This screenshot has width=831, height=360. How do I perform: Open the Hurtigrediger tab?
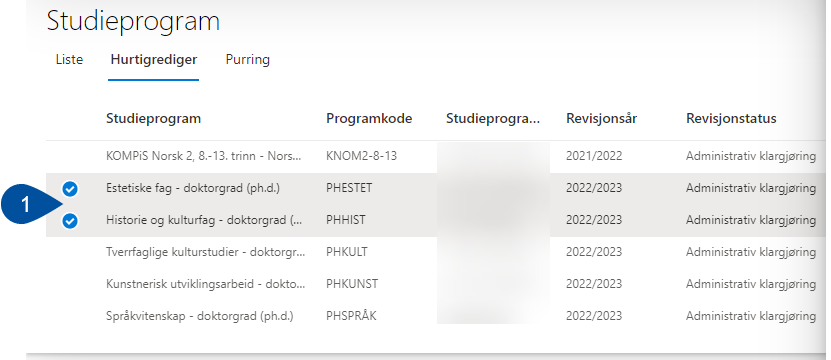(x=154, y=59)
